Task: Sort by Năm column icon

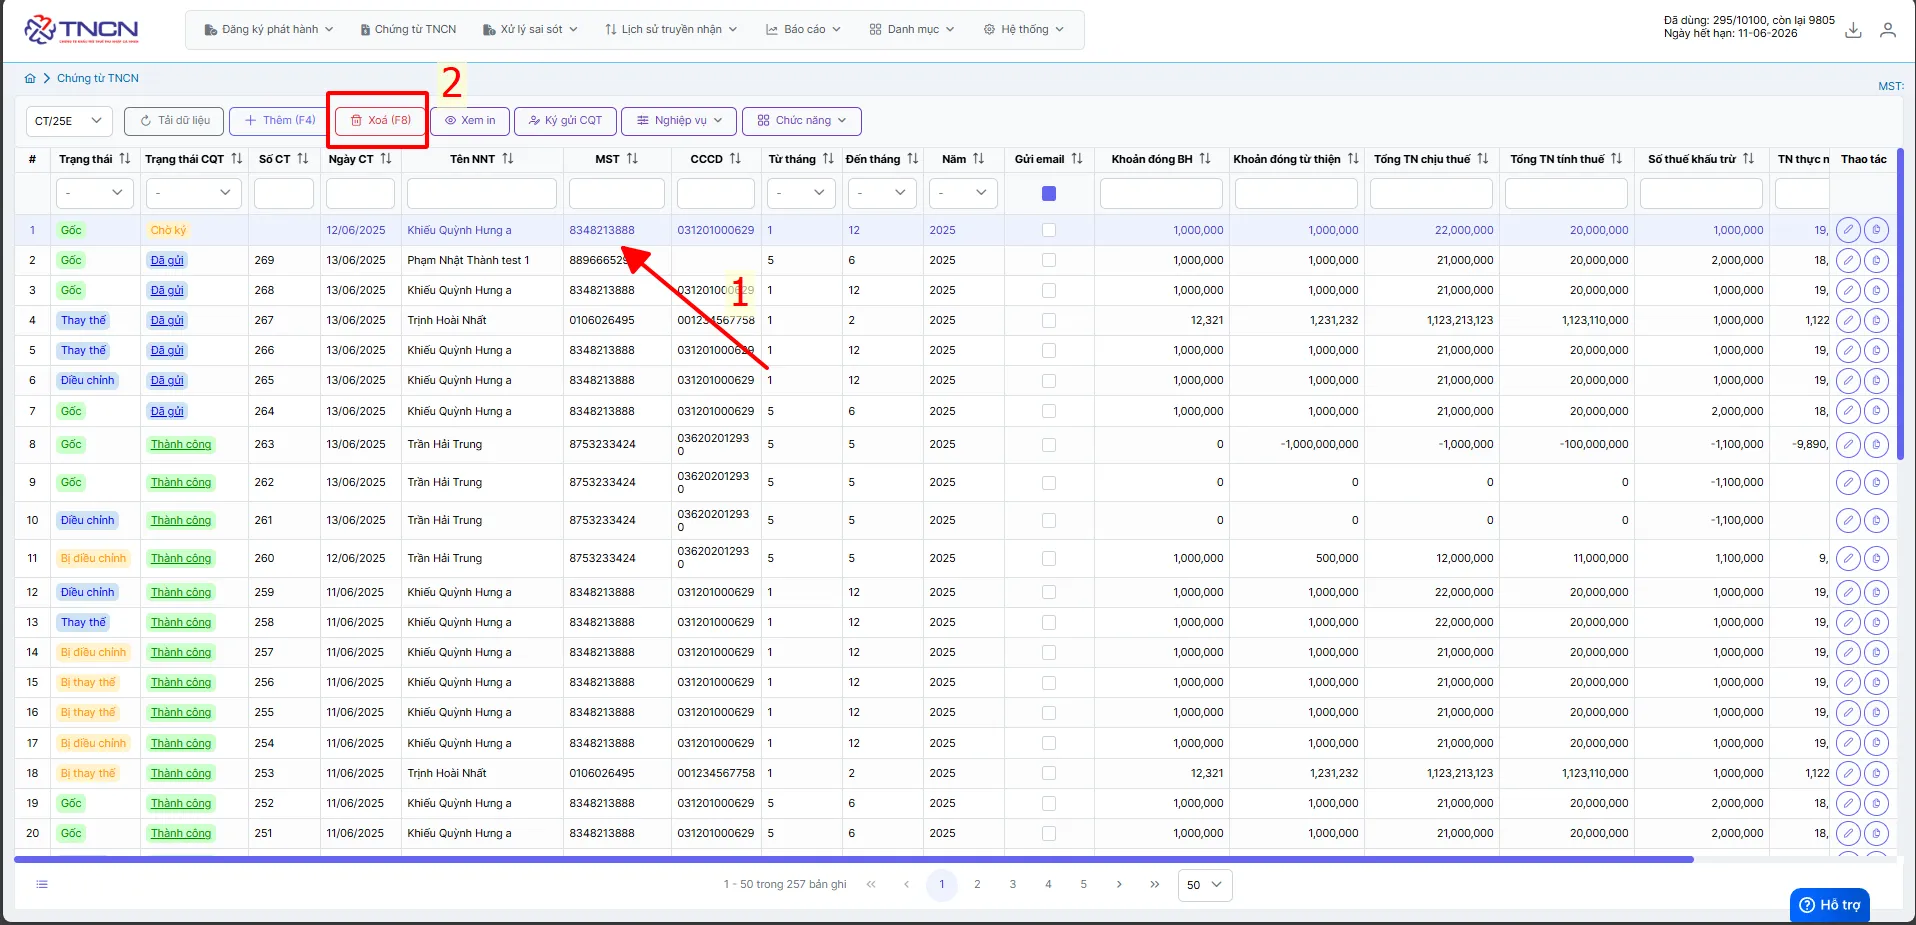Action: [x=979, y=159]
